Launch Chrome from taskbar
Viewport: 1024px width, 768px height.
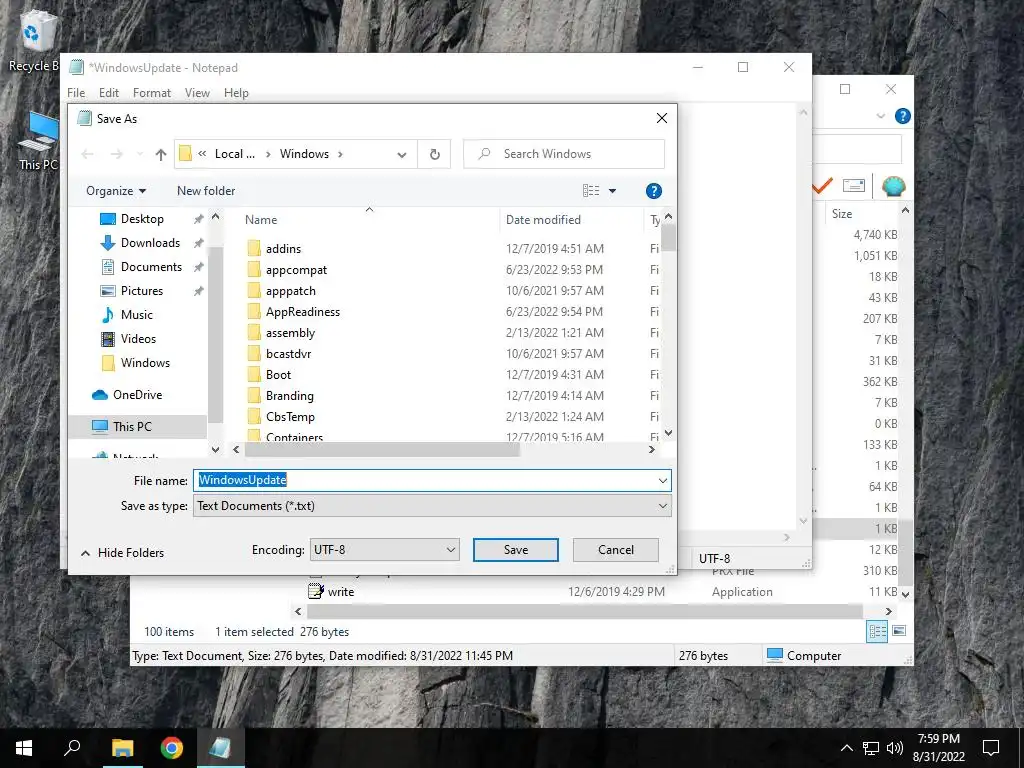pyautogui.click(x=172, y=748)
